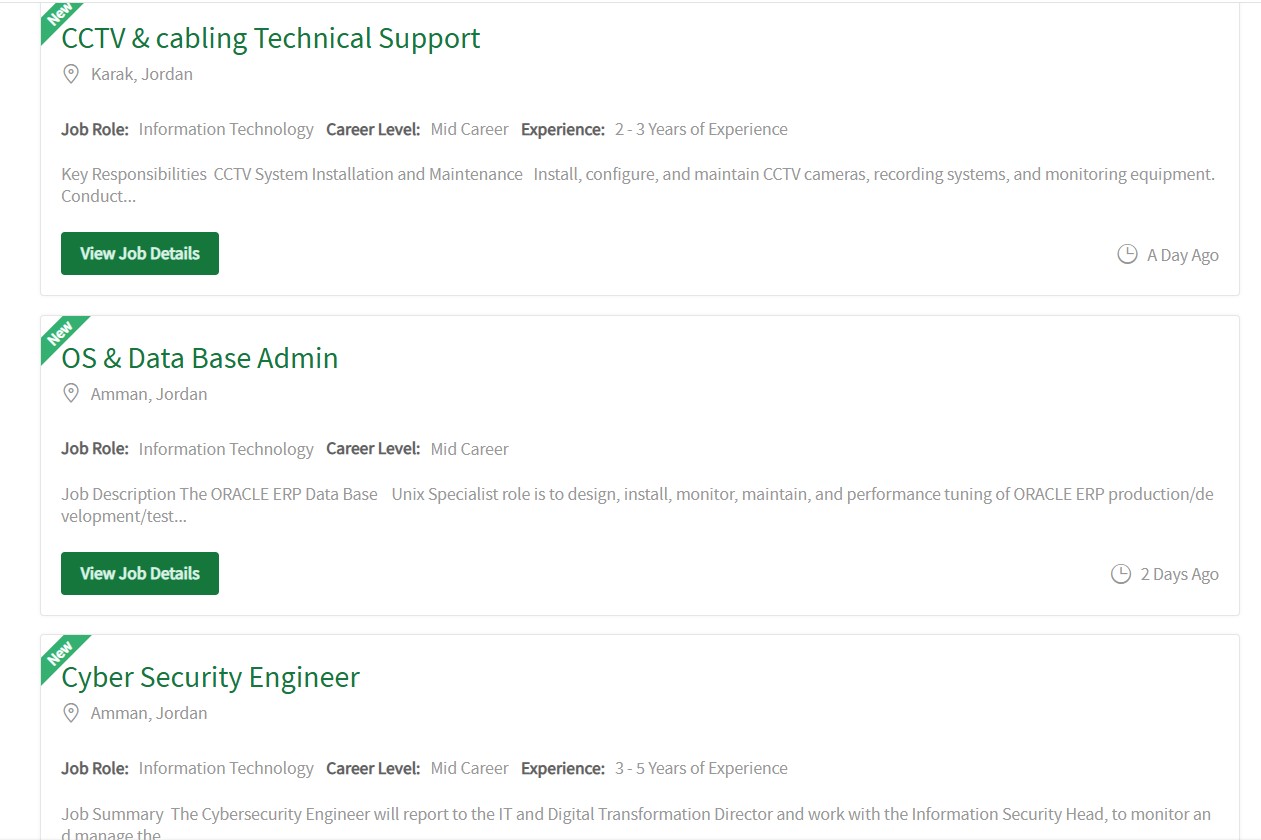
Task: Click New ribbon badge on Cyber Security Engineer card
Action: coord(63,657)
